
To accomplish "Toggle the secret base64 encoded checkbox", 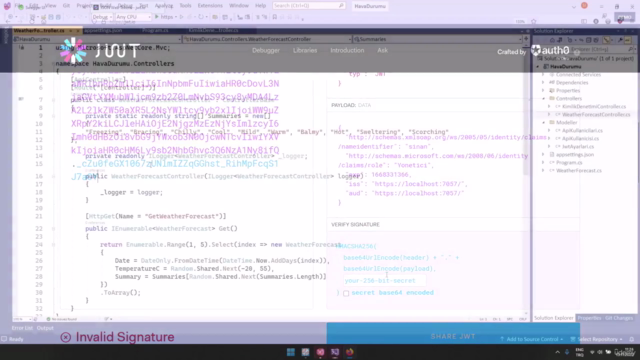I will point(346,293).
